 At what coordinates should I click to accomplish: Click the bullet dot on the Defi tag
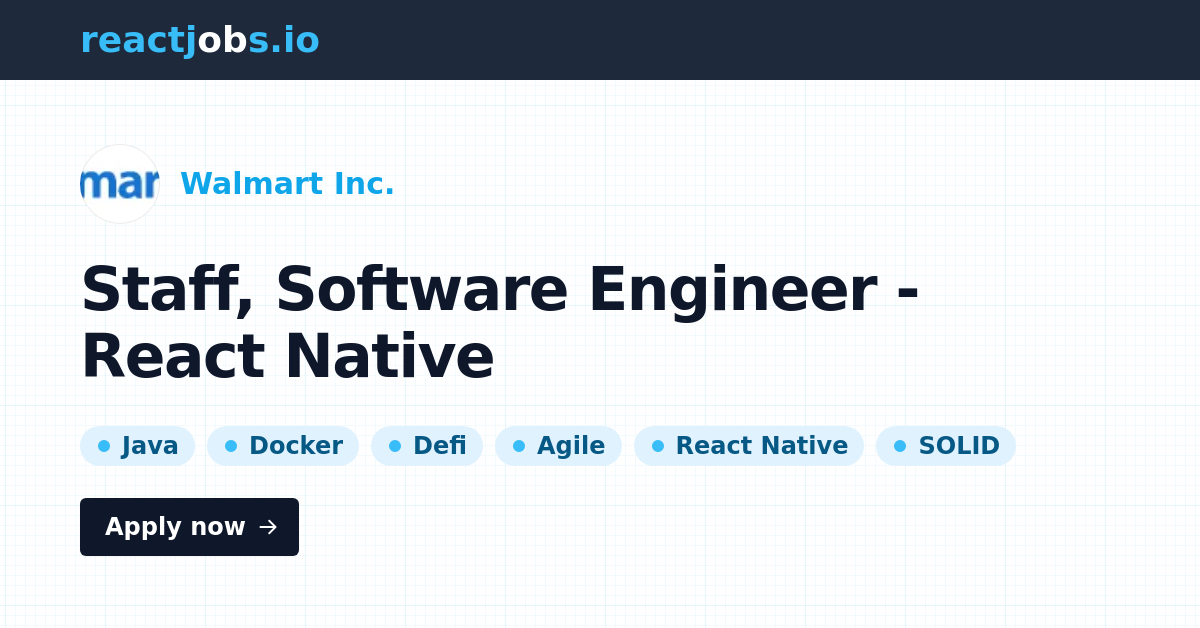point(395,446)
